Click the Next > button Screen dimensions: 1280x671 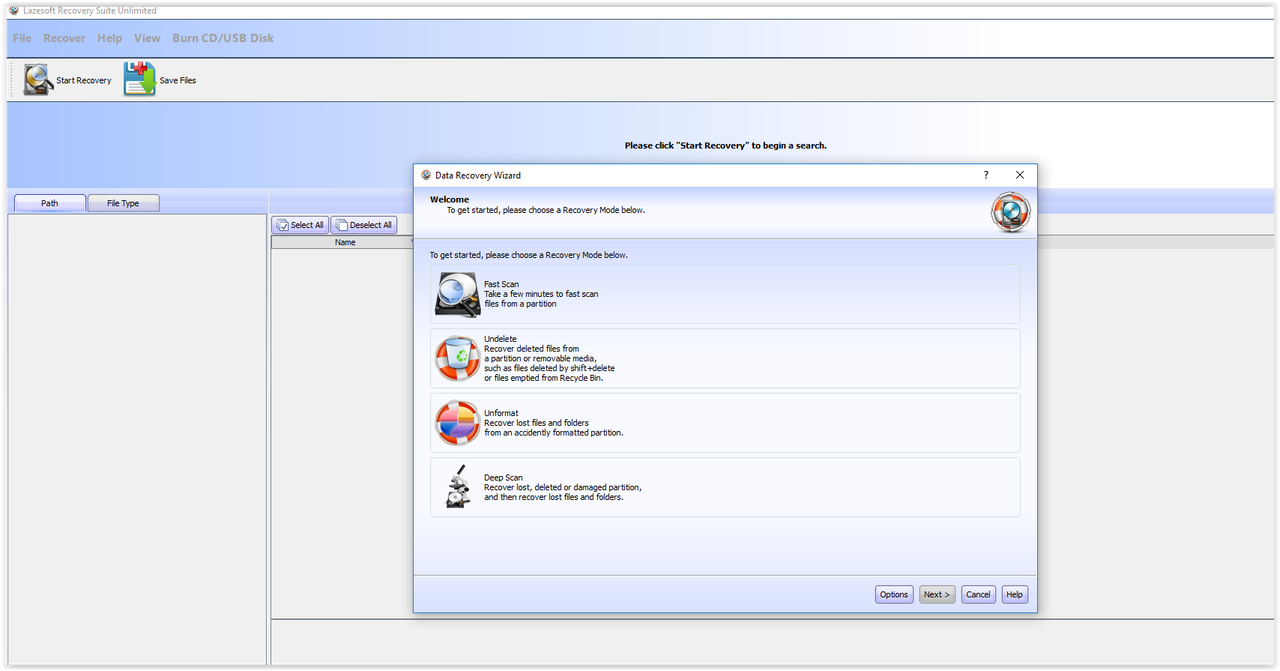click(x=937, y=594)
